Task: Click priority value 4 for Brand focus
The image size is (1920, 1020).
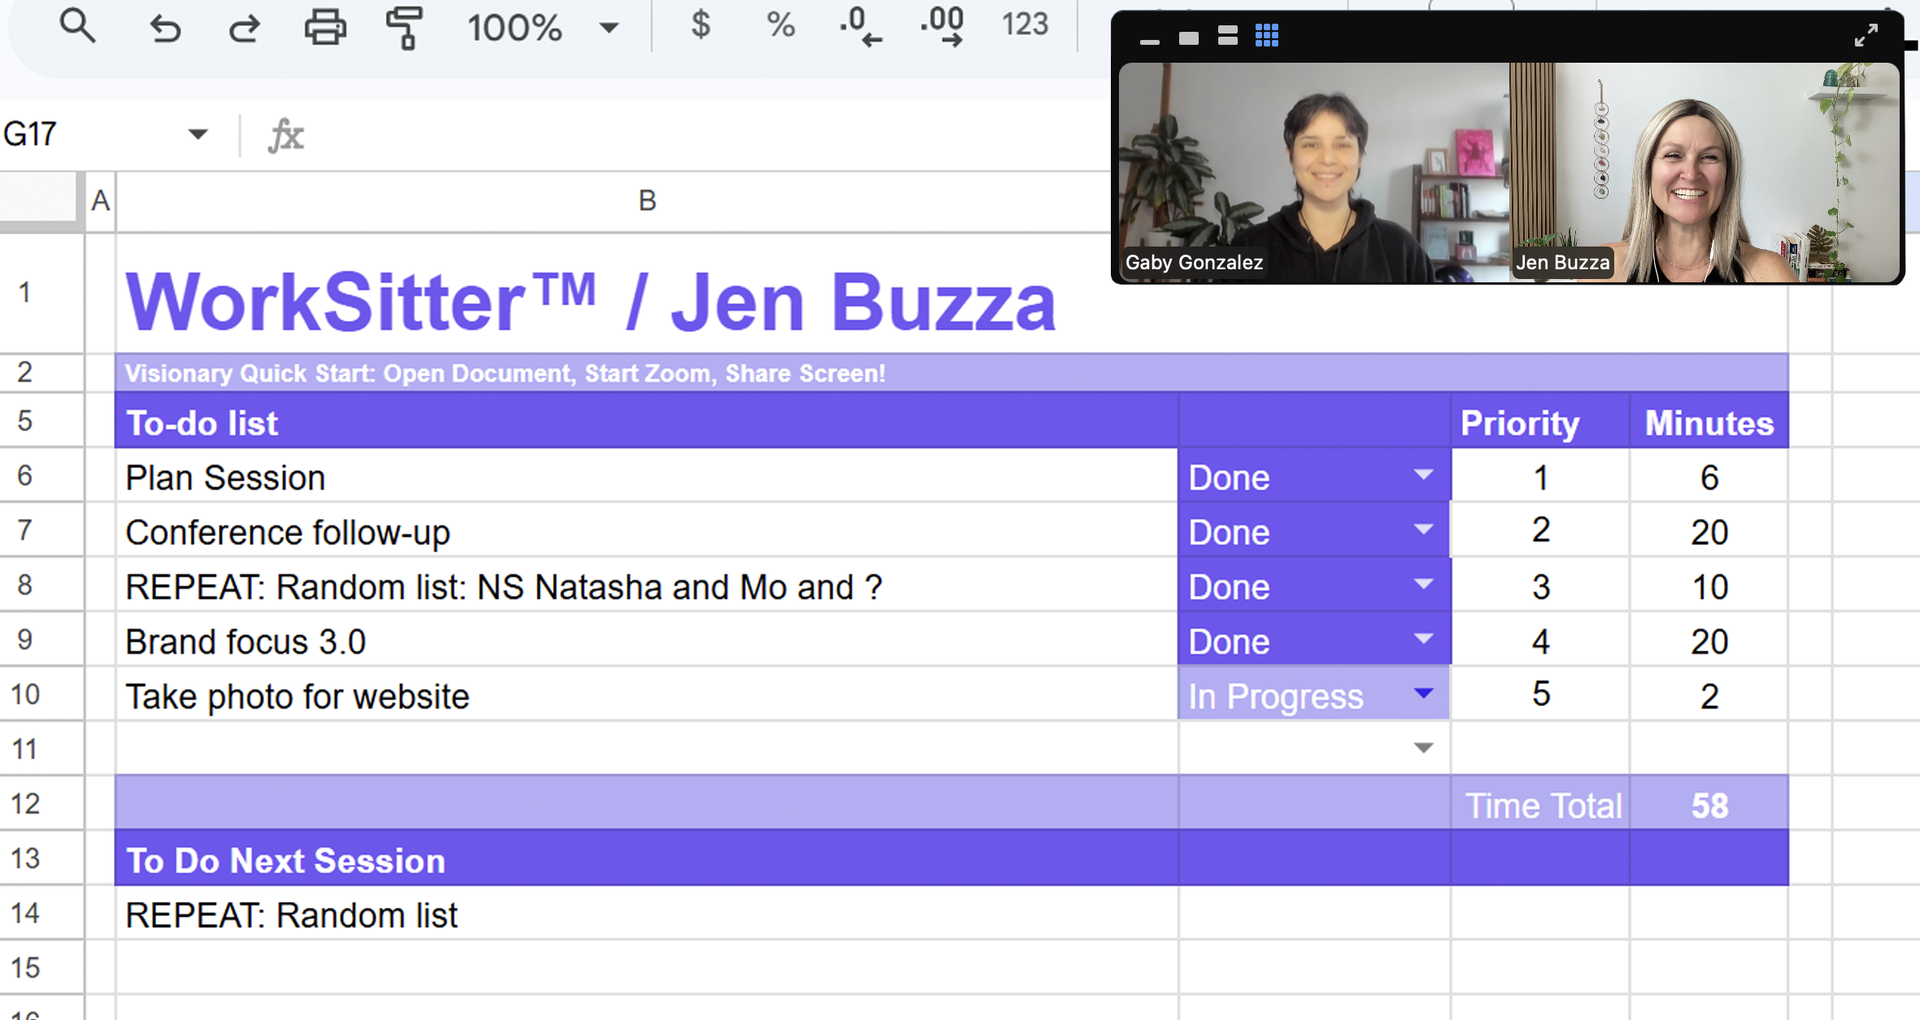Action: click(x=1540, y=640)
